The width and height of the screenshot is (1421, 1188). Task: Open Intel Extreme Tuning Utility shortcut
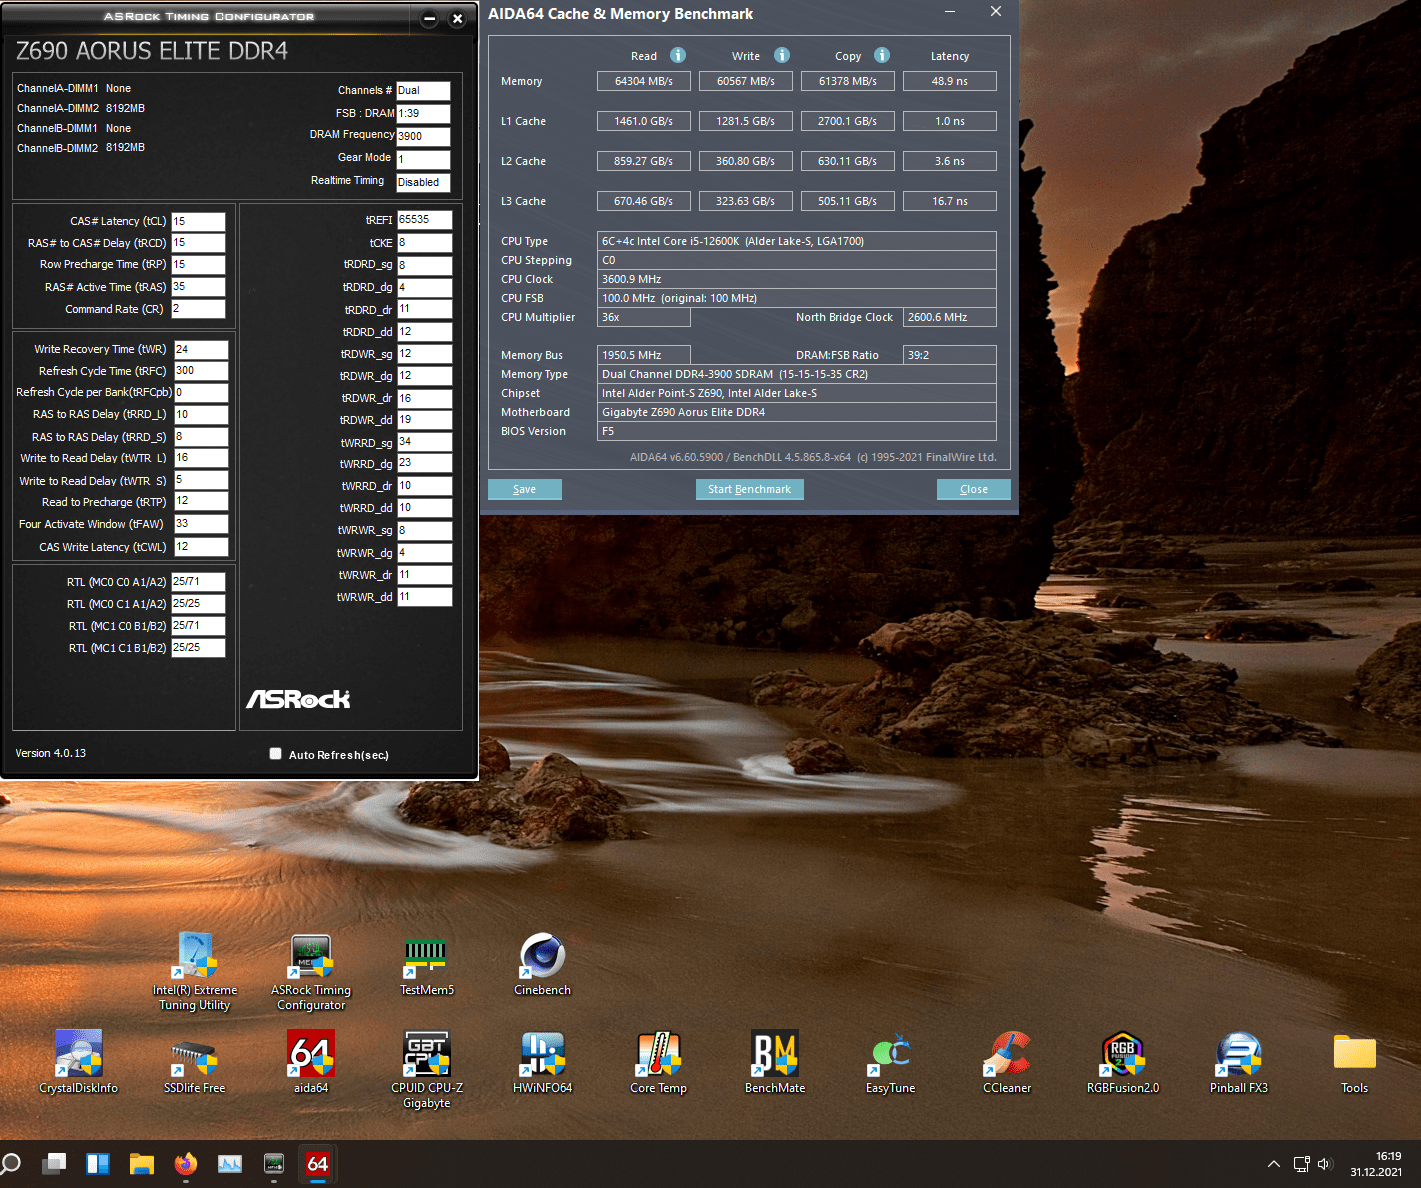click(x=195, y=970)
